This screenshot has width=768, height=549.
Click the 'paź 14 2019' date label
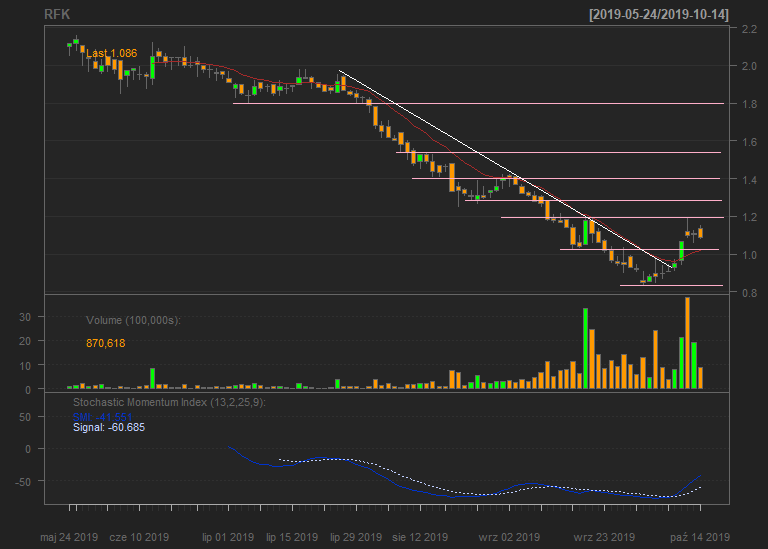coord(700,537)
